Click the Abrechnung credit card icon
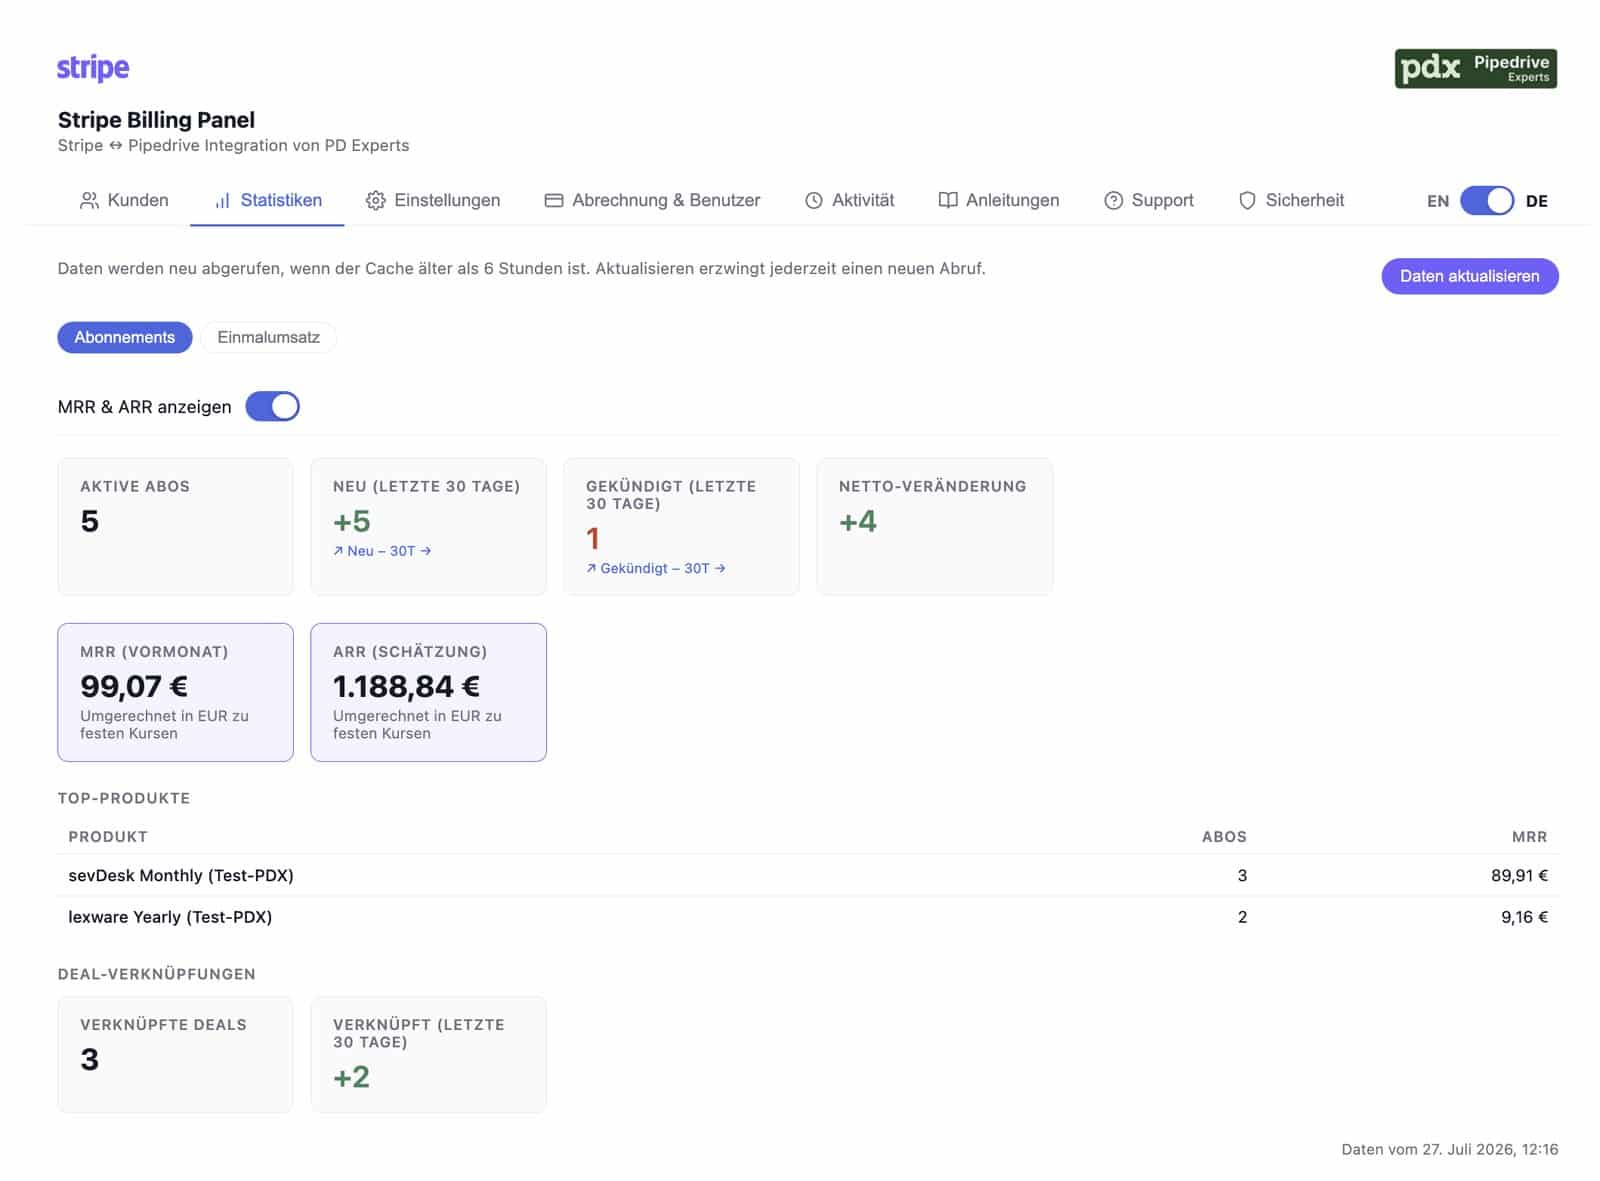The width and height of the screenshot is (1600, 1181). point(554,200)
